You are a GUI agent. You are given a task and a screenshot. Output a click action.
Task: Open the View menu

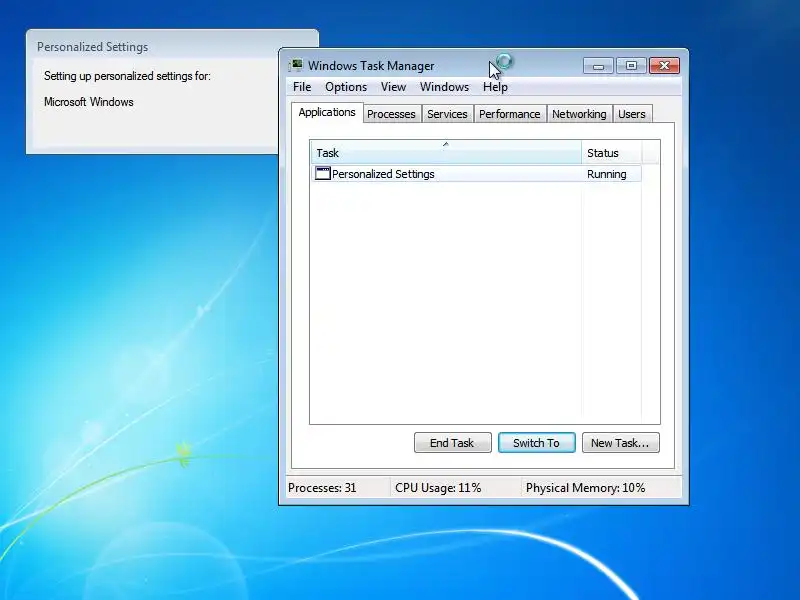coord(393,87)
